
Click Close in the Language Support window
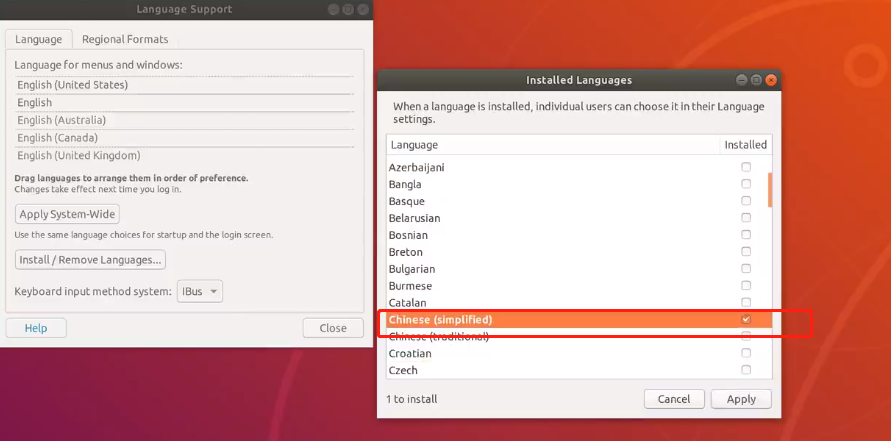pos(333,328)
